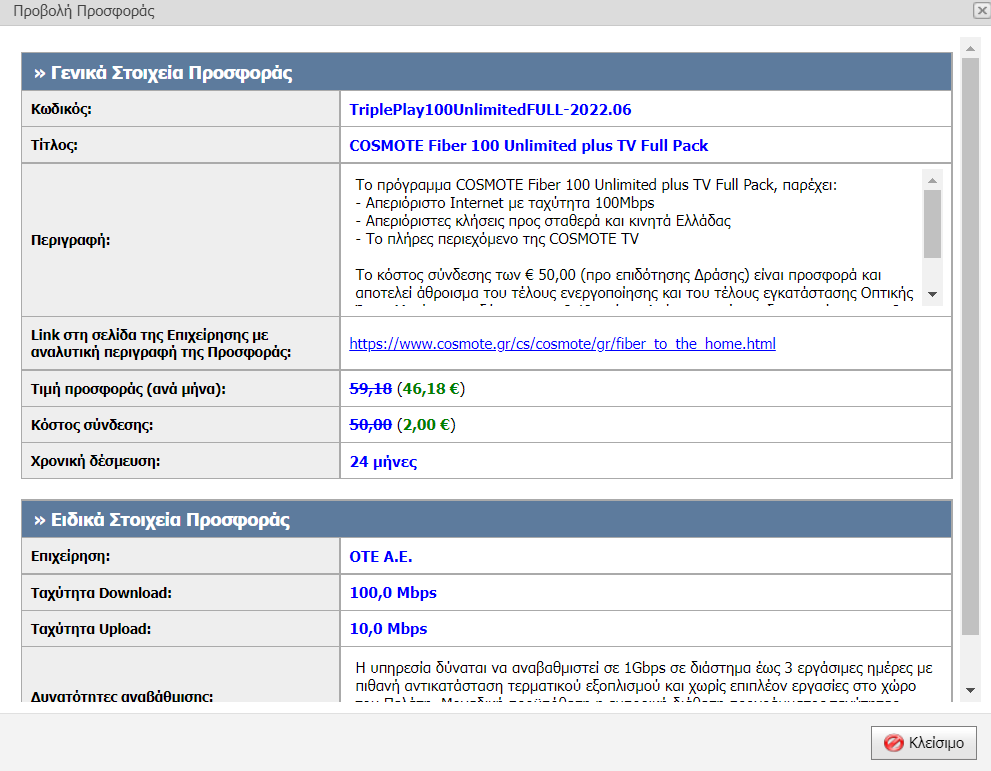Click the Κωδικός: label
This screenshot has height=771, width=991.
point(61,109)
